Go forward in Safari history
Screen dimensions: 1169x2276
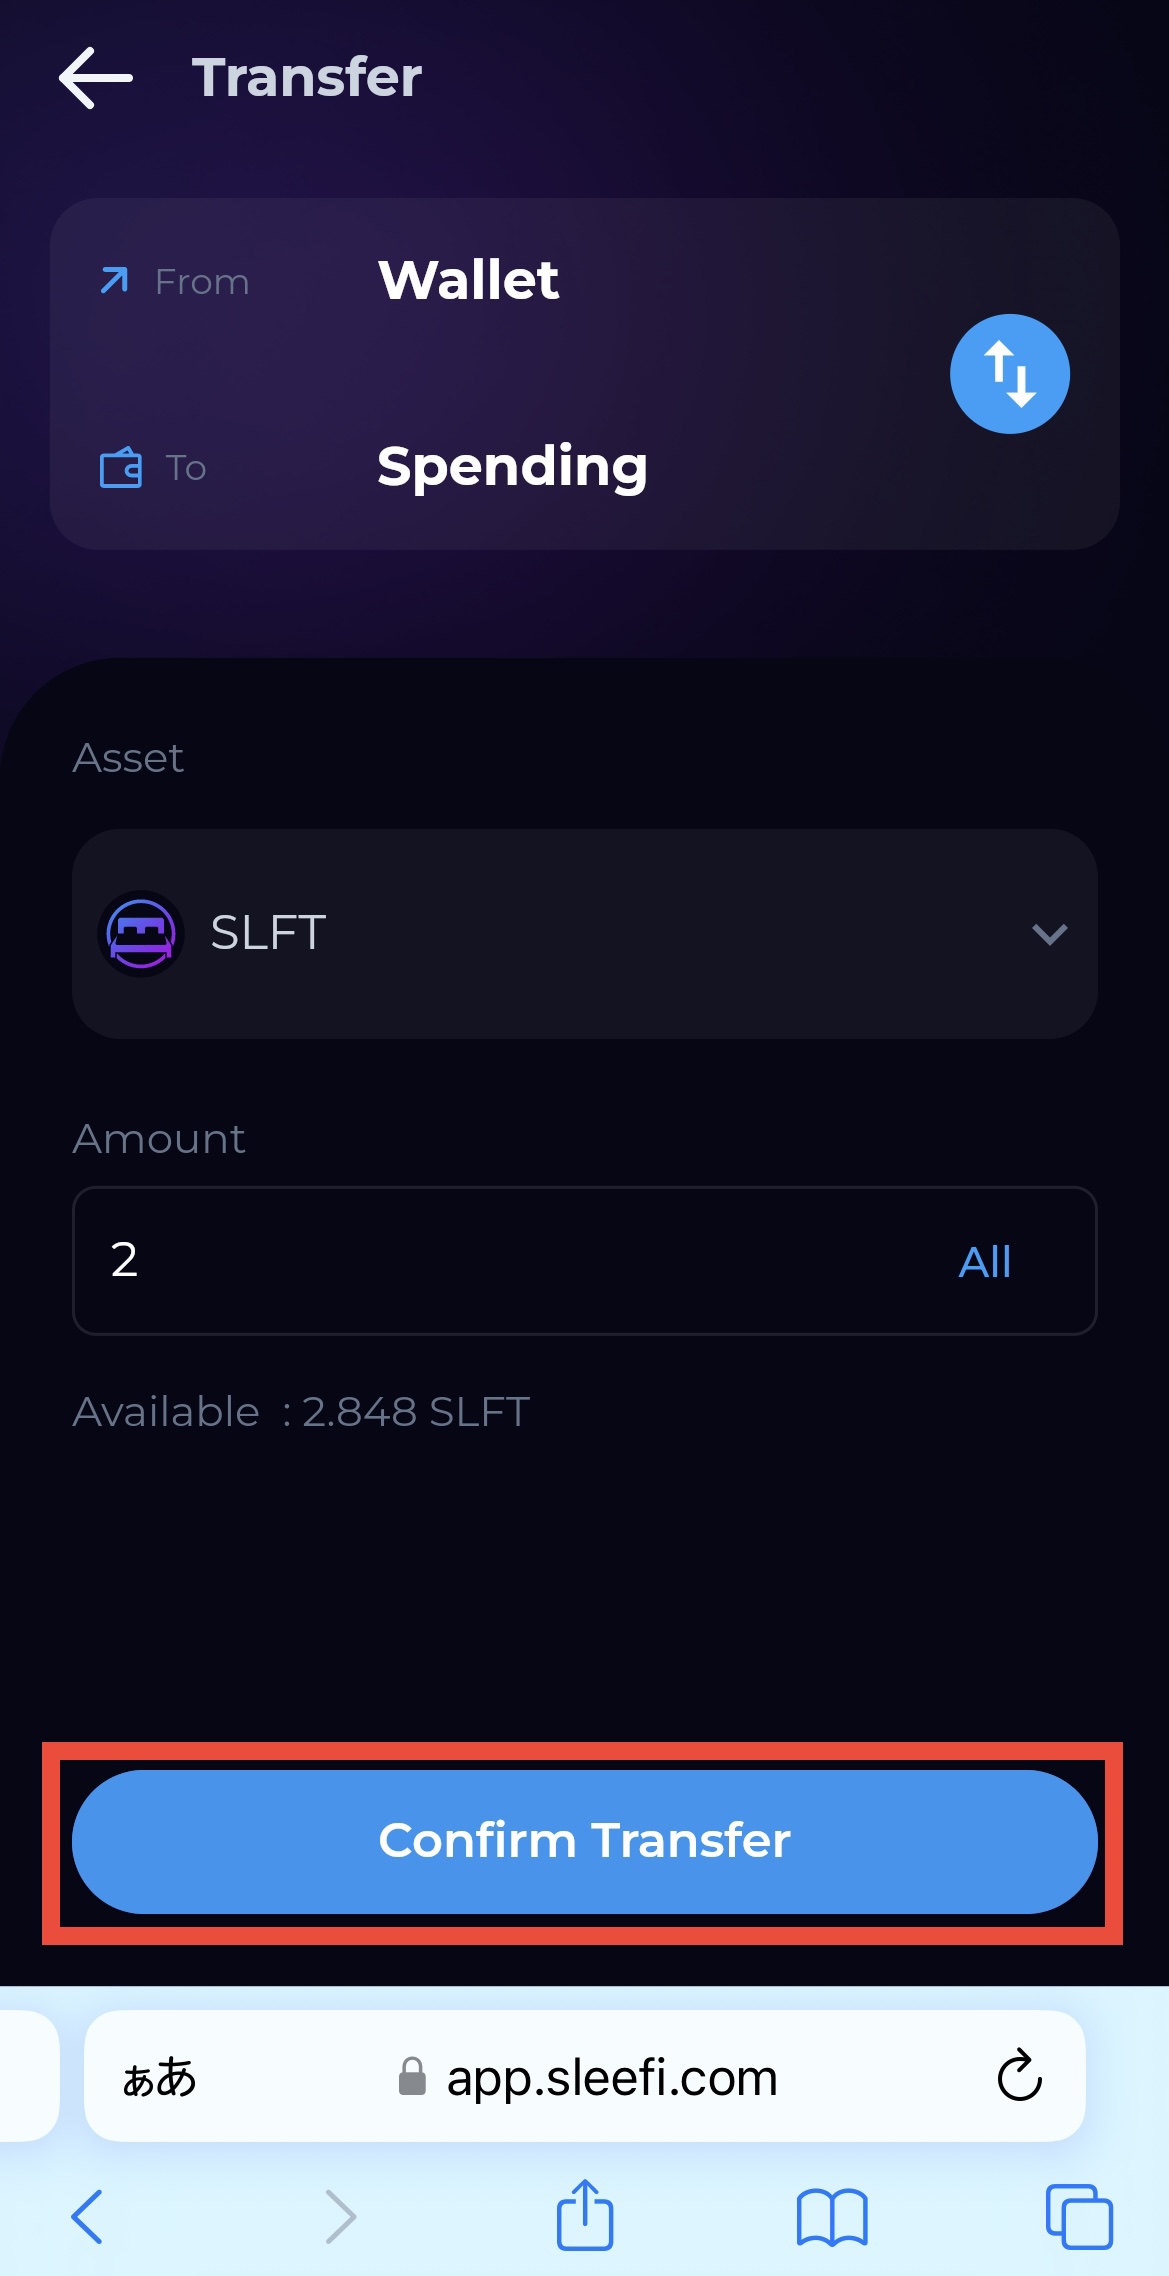340,2216
